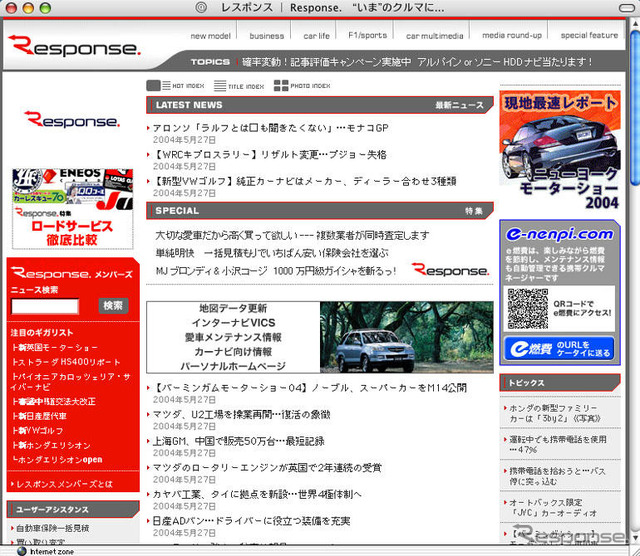Open the business tab
Image resolution: width=640 pixels, height=556 pixels.
267,36
